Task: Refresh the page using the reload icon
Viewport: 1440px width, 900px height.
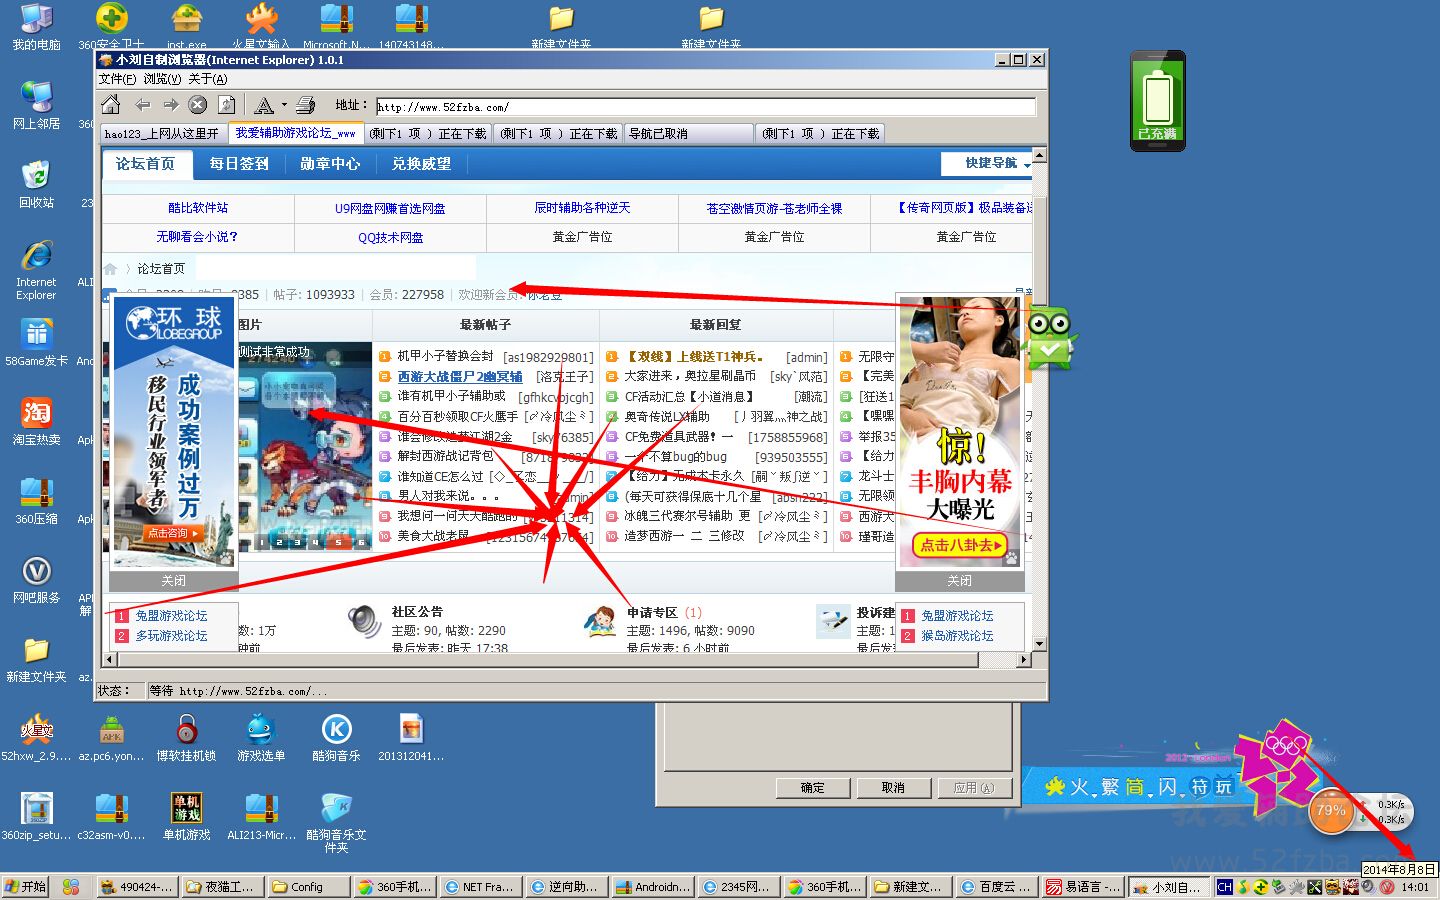Action: pos(227,105)
